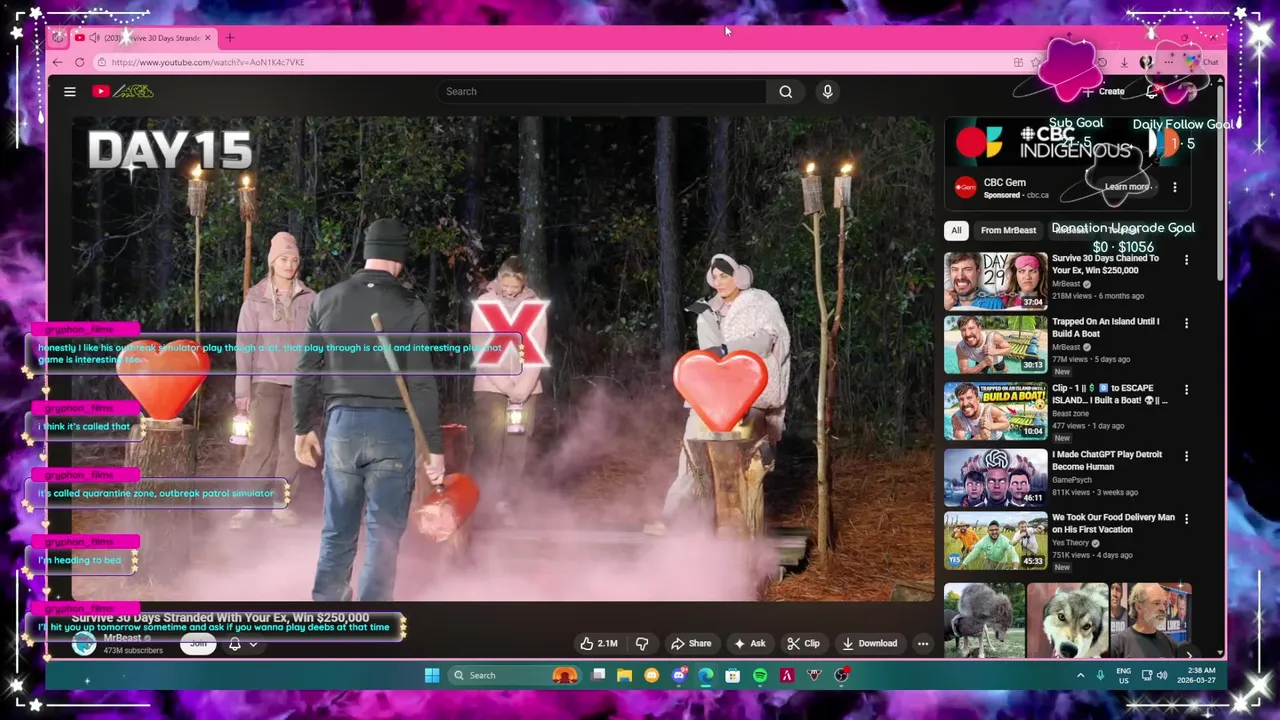The width and height of the screenshot is (1280, 720).
Task: Reload the page with refresh icon
Action: [x=79, y=62]
